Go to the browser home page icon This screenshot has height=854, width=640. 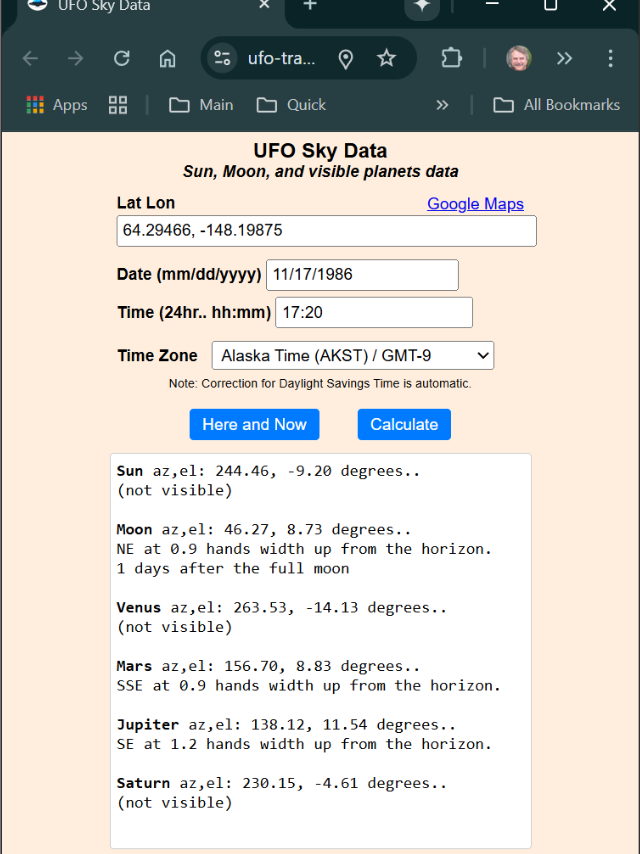(168, 58)
